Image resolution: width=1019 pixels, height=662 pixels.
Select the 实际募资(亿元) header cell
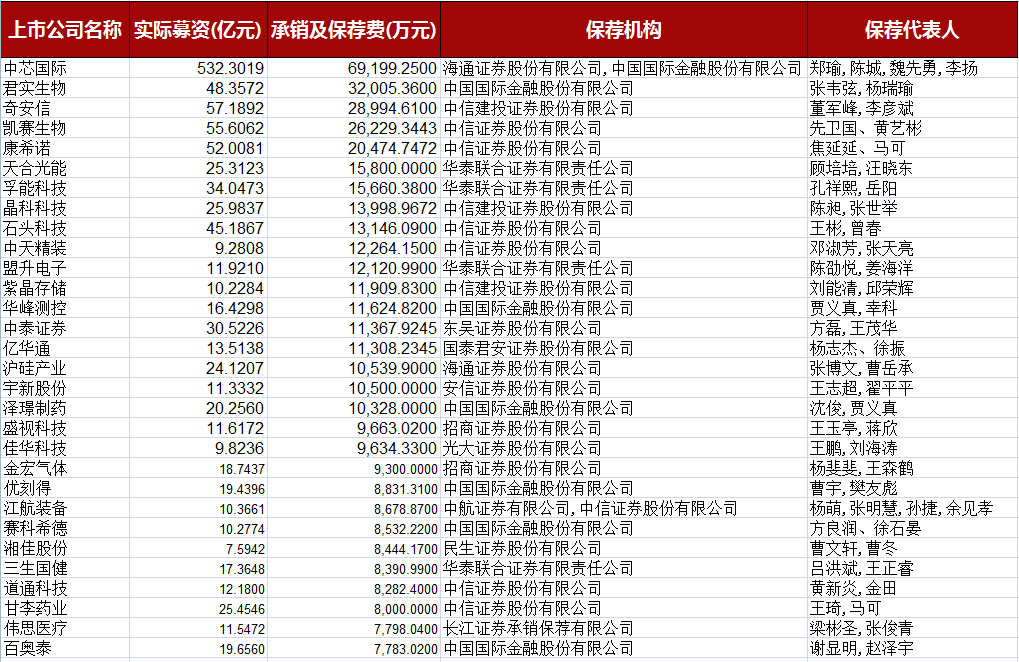[x=198, y=29]
